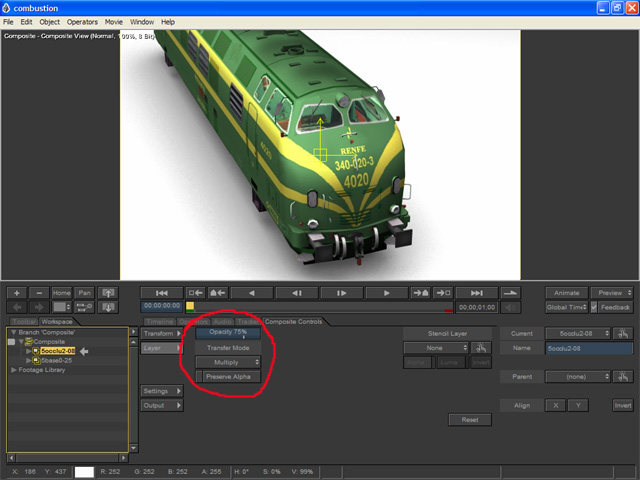Click the Animate button
Image resolution: width=640 pixels, height=480 pixels.
564,293
